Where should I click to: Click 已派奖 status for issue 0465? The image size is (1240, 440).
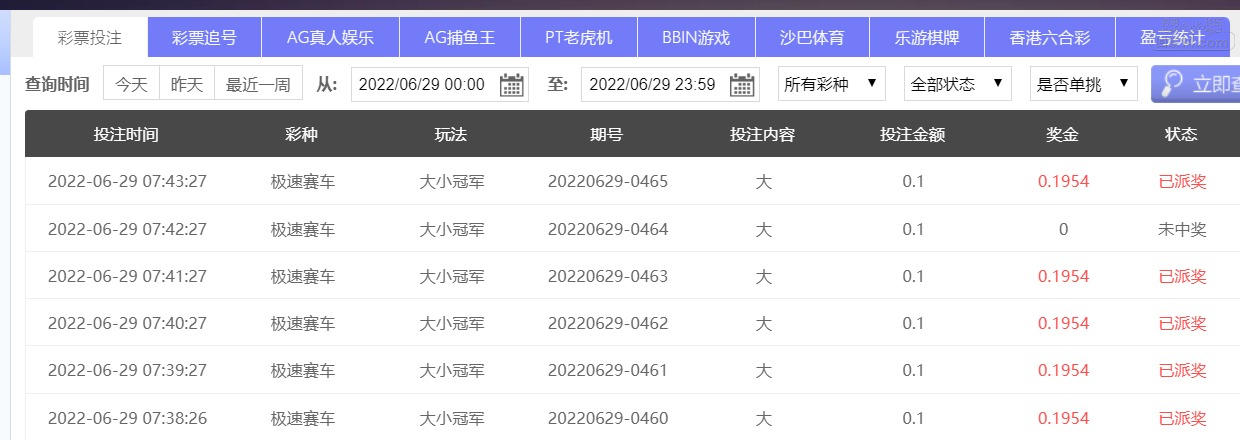coord(1182,182)
